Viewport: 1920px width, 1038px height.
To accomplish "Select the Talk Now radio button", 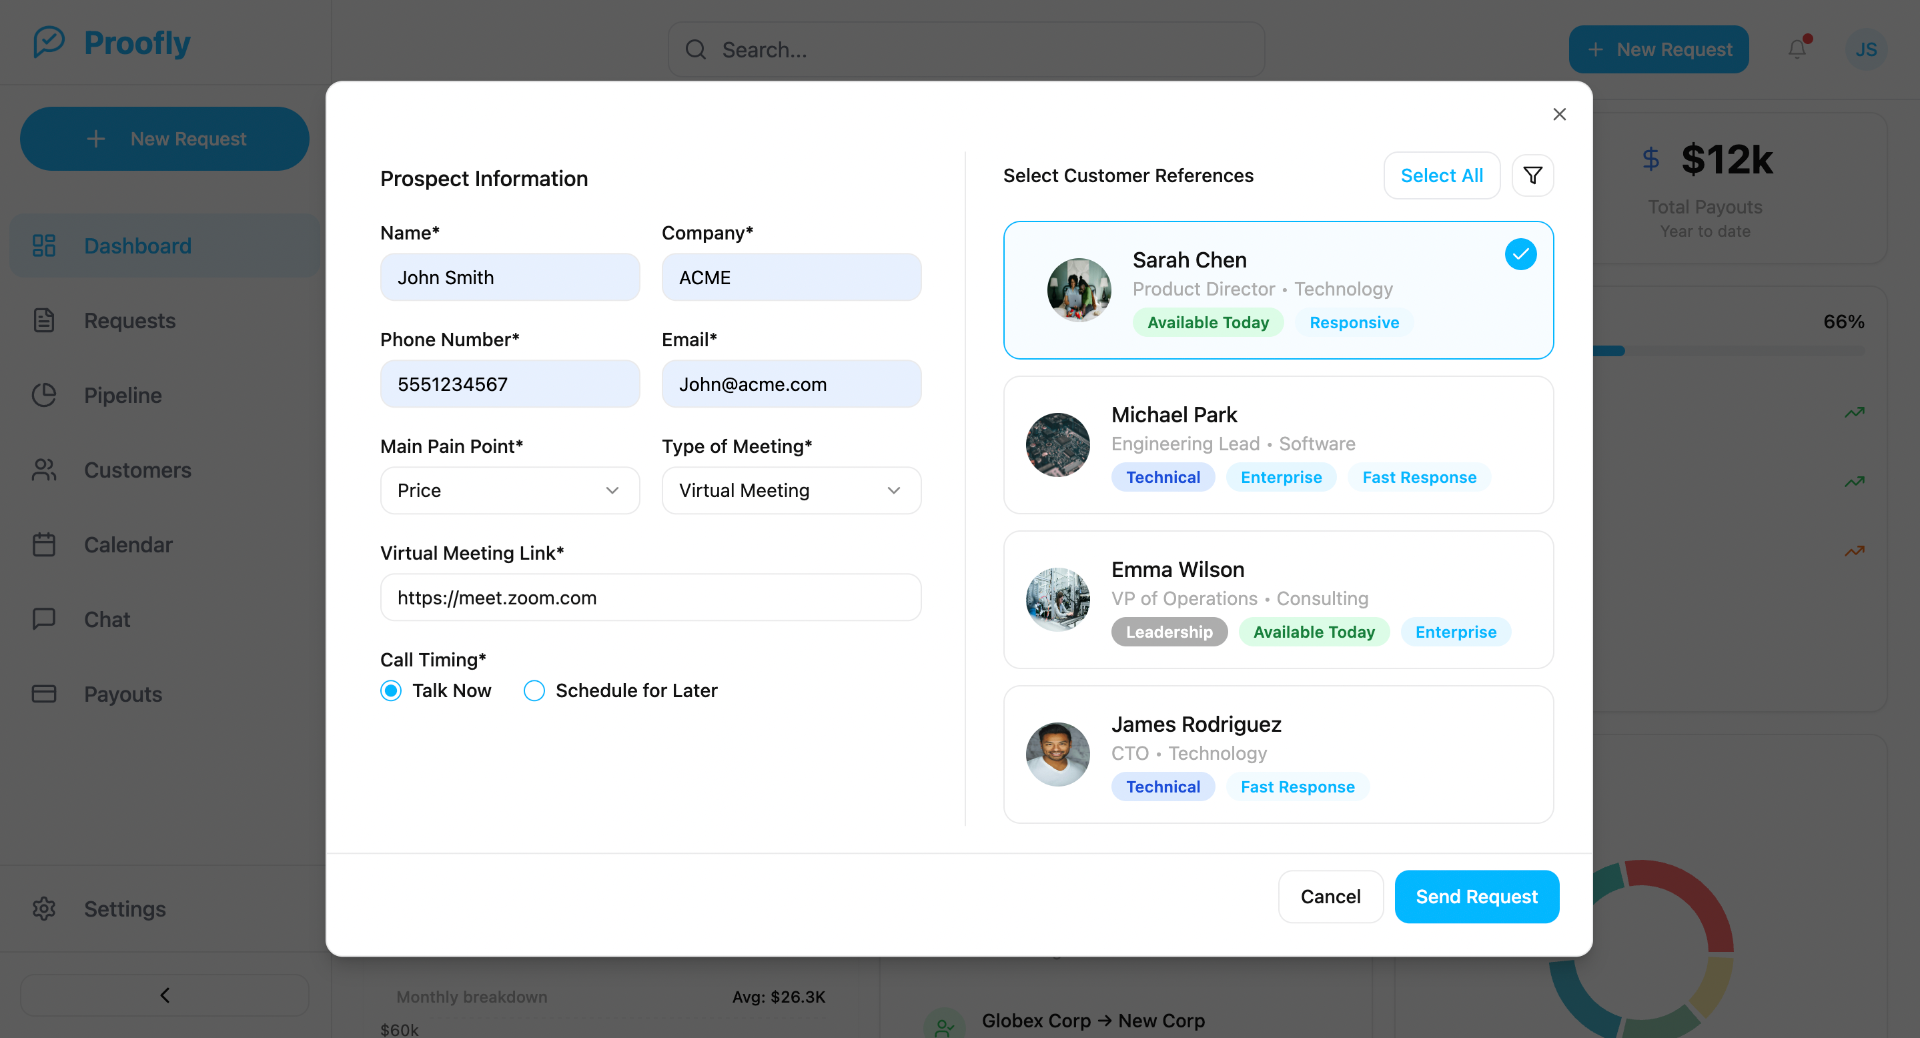I will click(391, 691).
